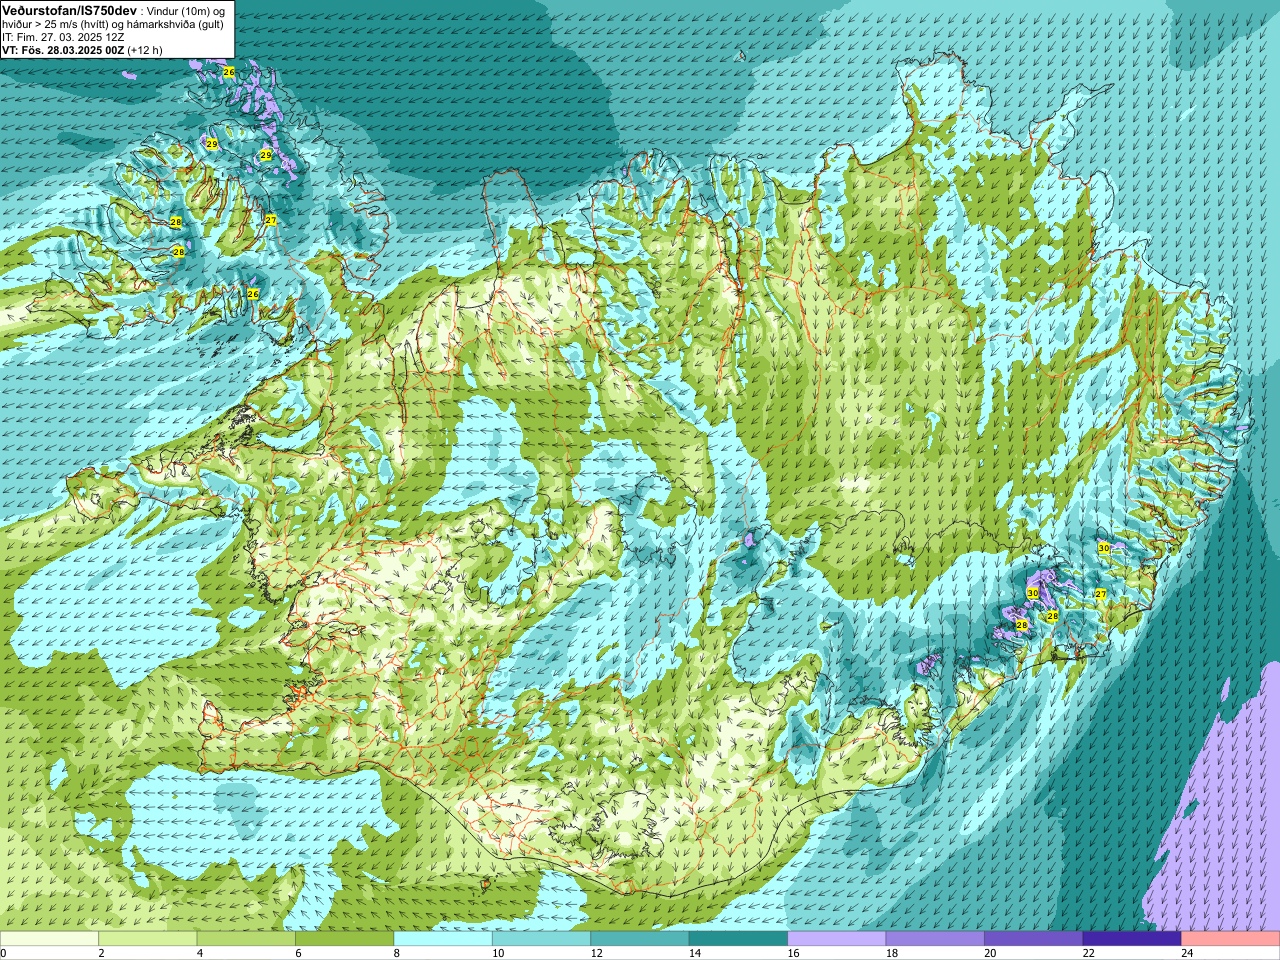This screenshot has width=1280, height=960.
Task: Select the 'Vindur (10m) og' header text
Action: point(185,10)
